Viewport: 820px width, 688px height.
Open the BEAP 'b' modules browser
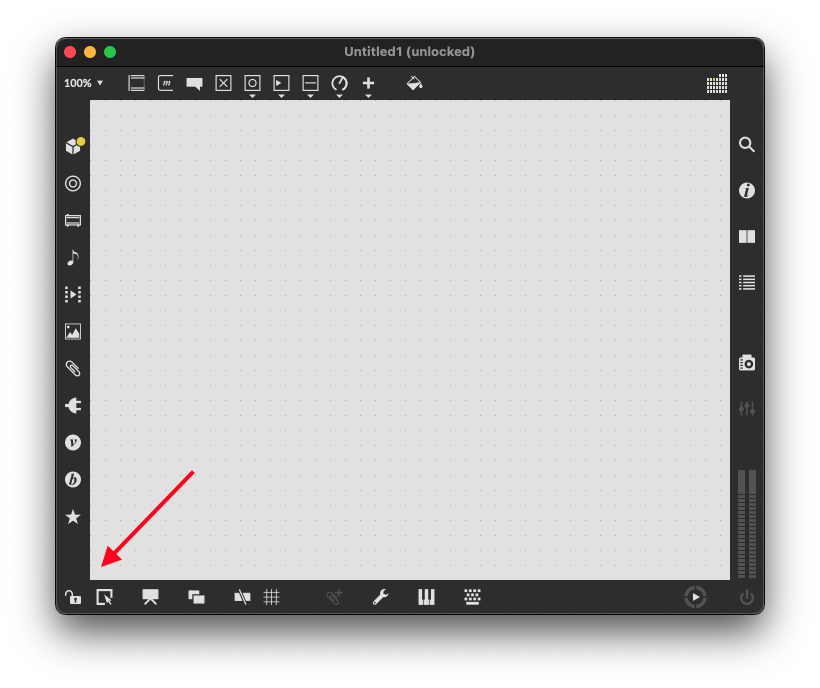click(x=73, y=479)
